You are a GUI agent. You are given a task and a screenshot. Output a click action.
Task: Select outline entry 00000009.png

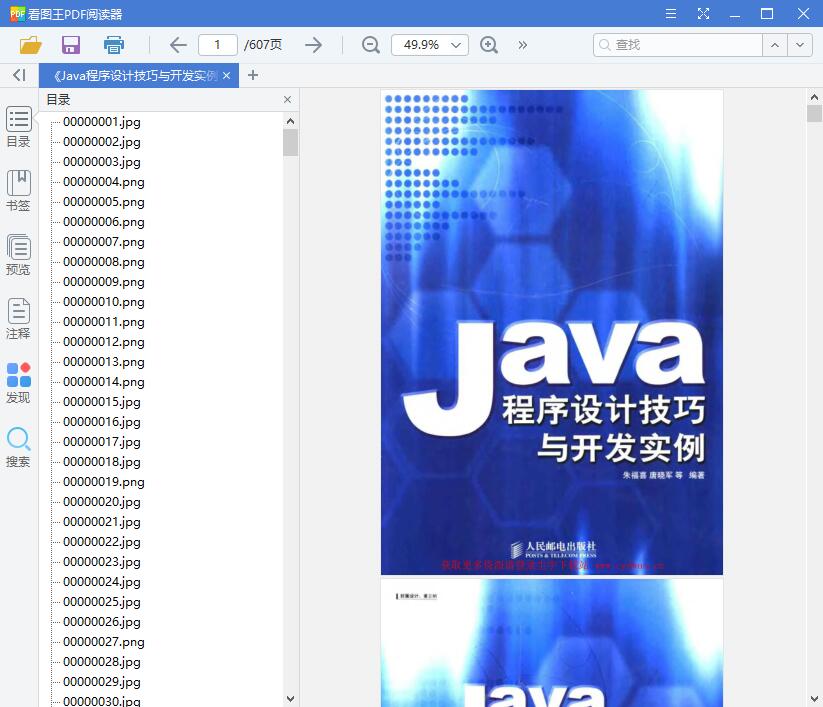click(x=104, y=281)
